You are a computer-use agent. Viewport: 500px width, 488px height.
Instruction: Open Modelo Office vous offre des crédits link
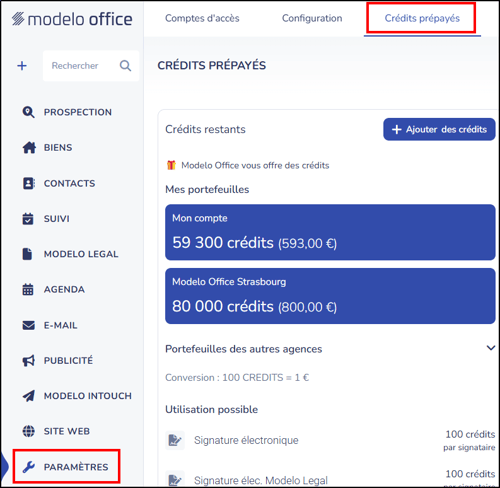255,165
